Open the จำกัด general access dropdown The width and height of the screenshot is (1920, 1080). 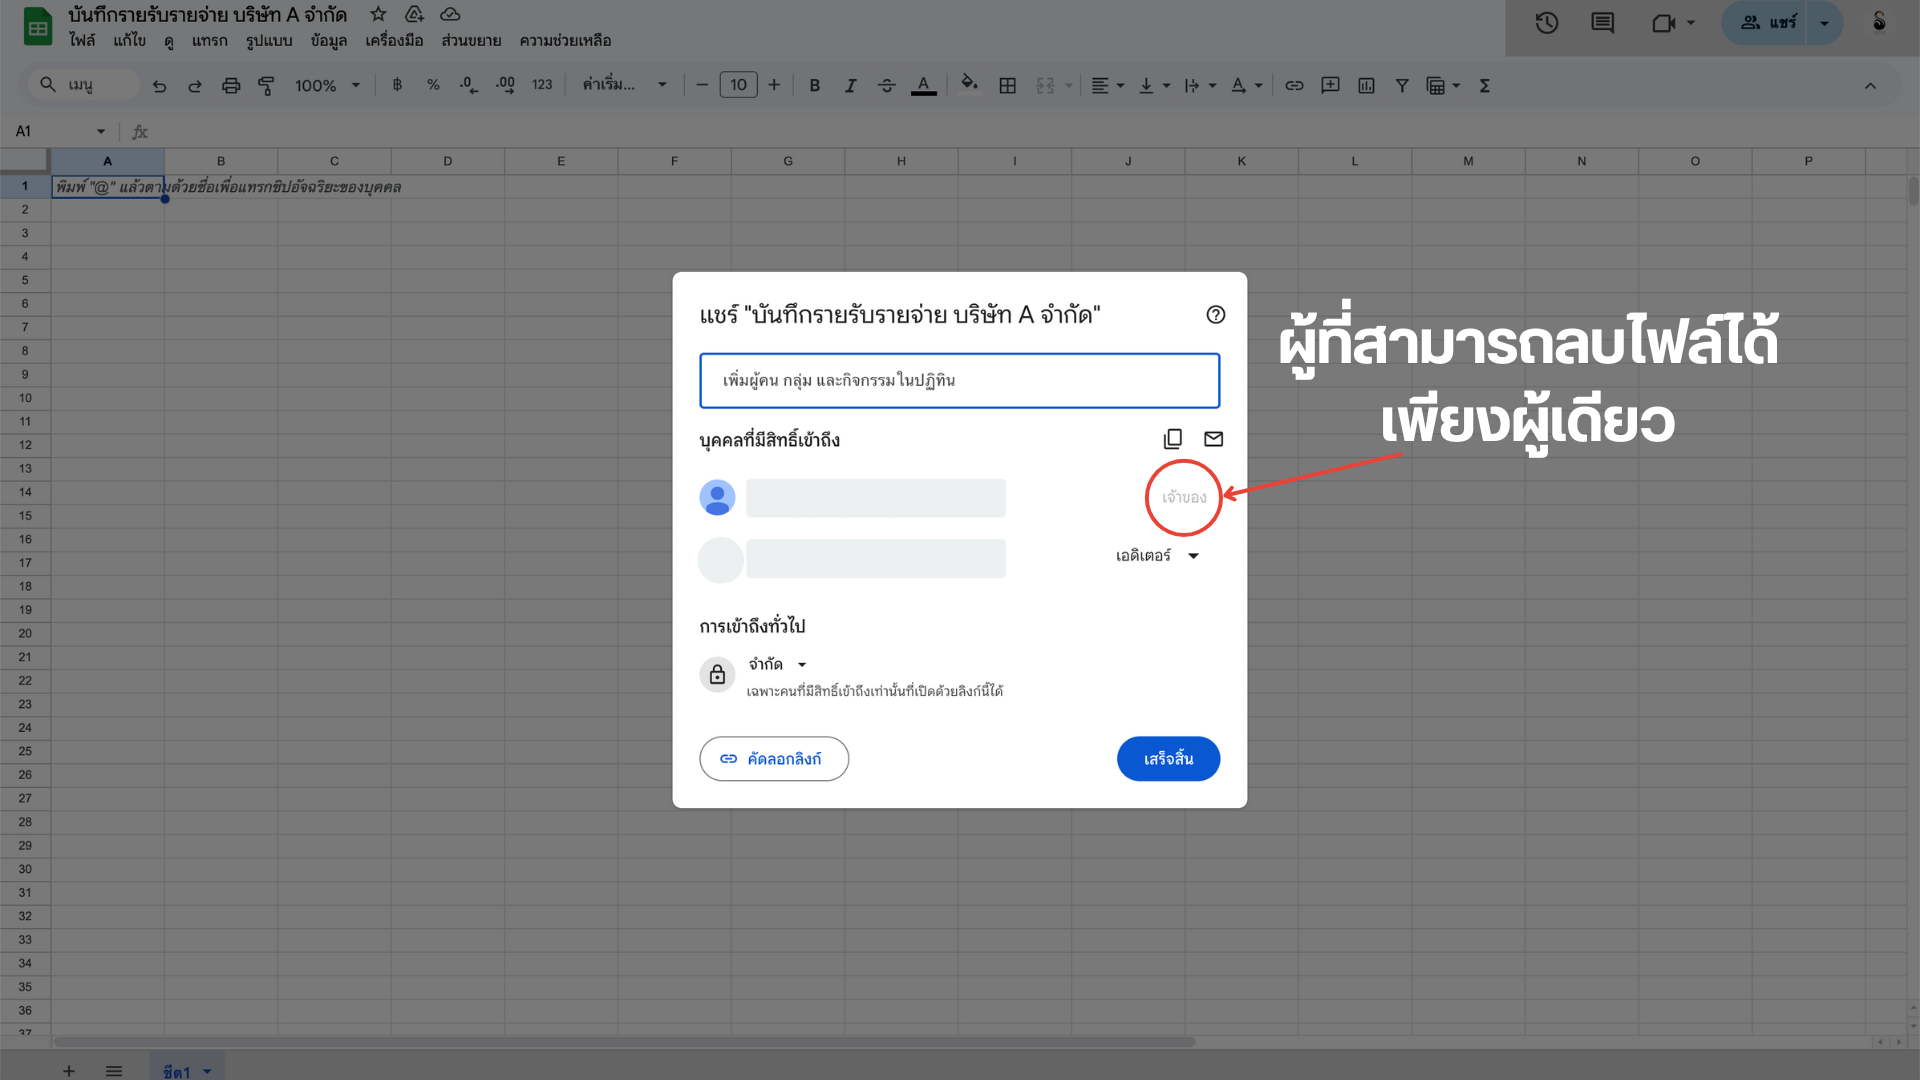777,664
